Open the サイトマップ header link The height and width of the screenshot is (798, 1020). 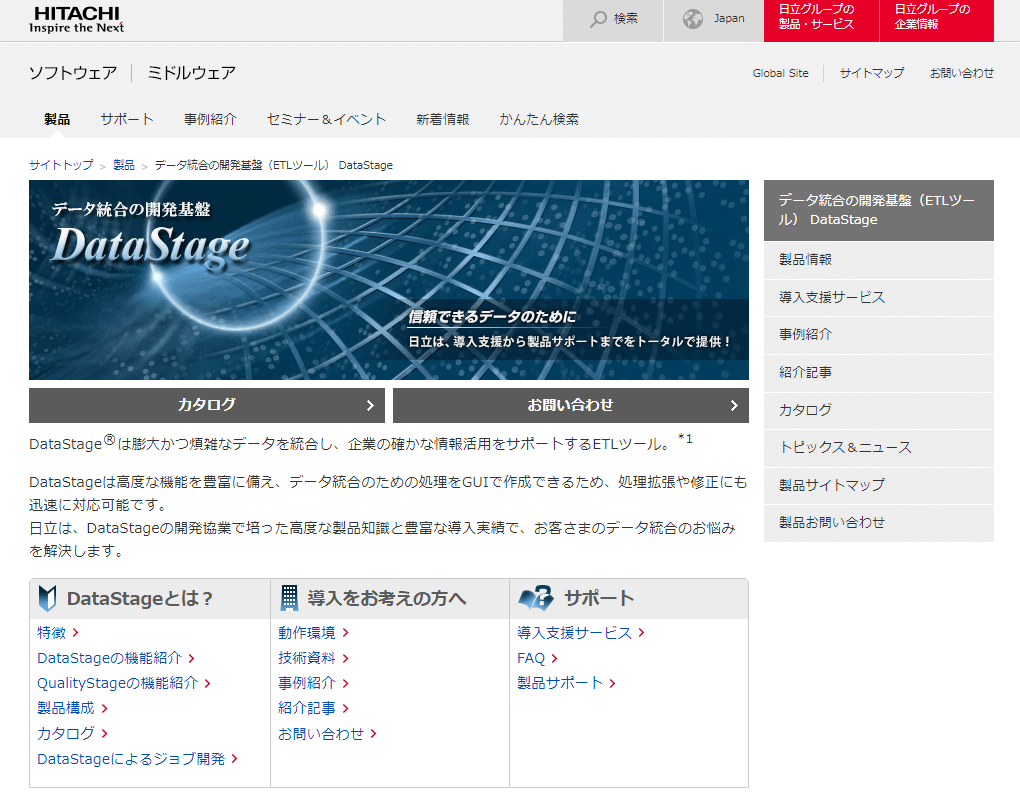(x=872, y=73)
